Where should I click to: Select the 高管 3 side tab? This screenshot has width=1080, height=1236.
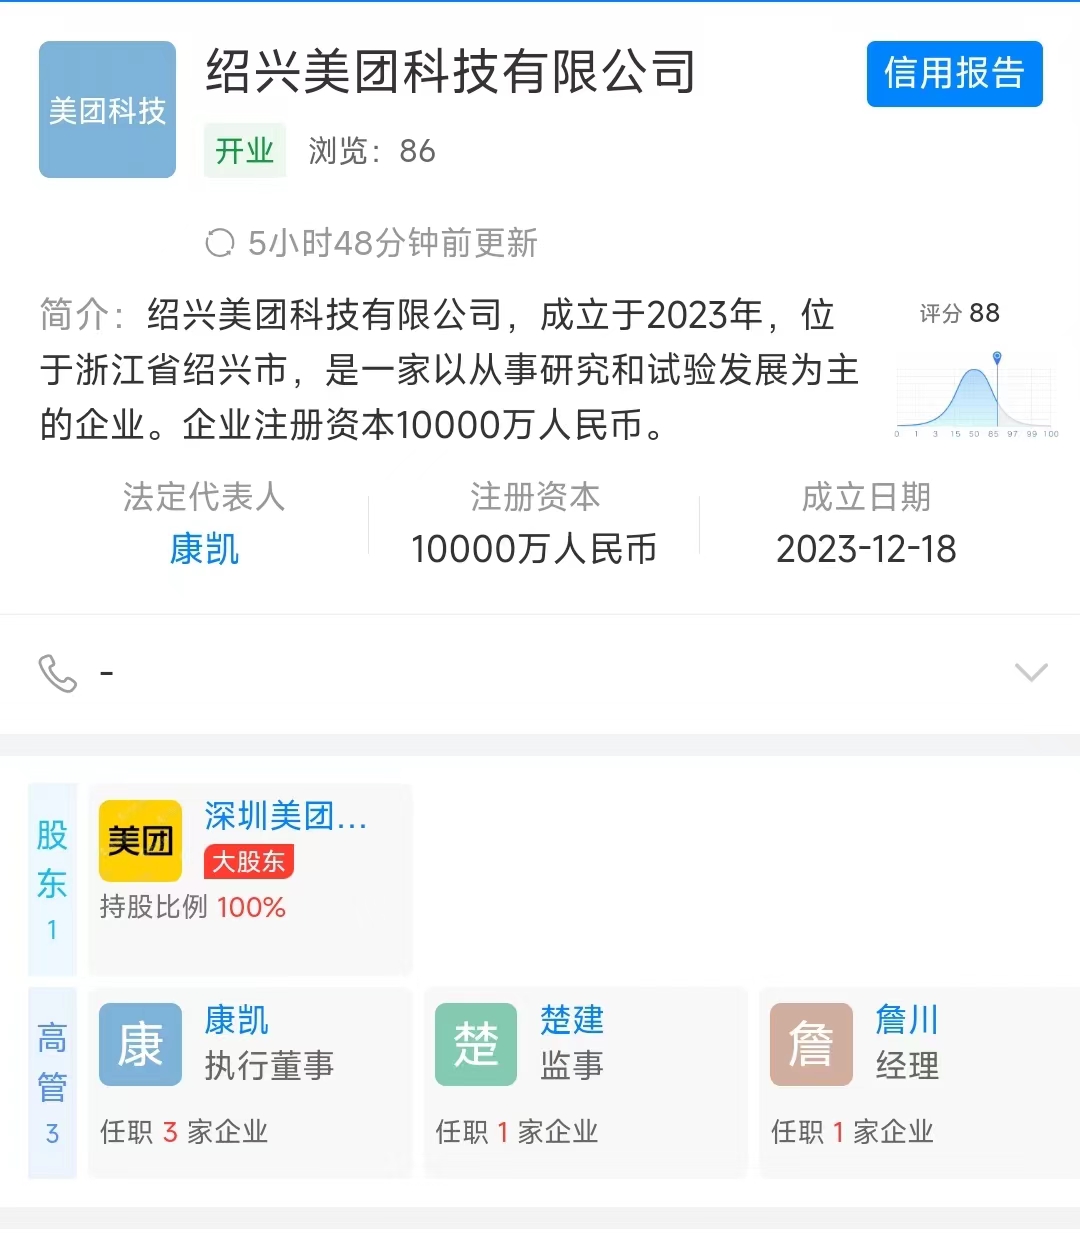point(52,1083)
